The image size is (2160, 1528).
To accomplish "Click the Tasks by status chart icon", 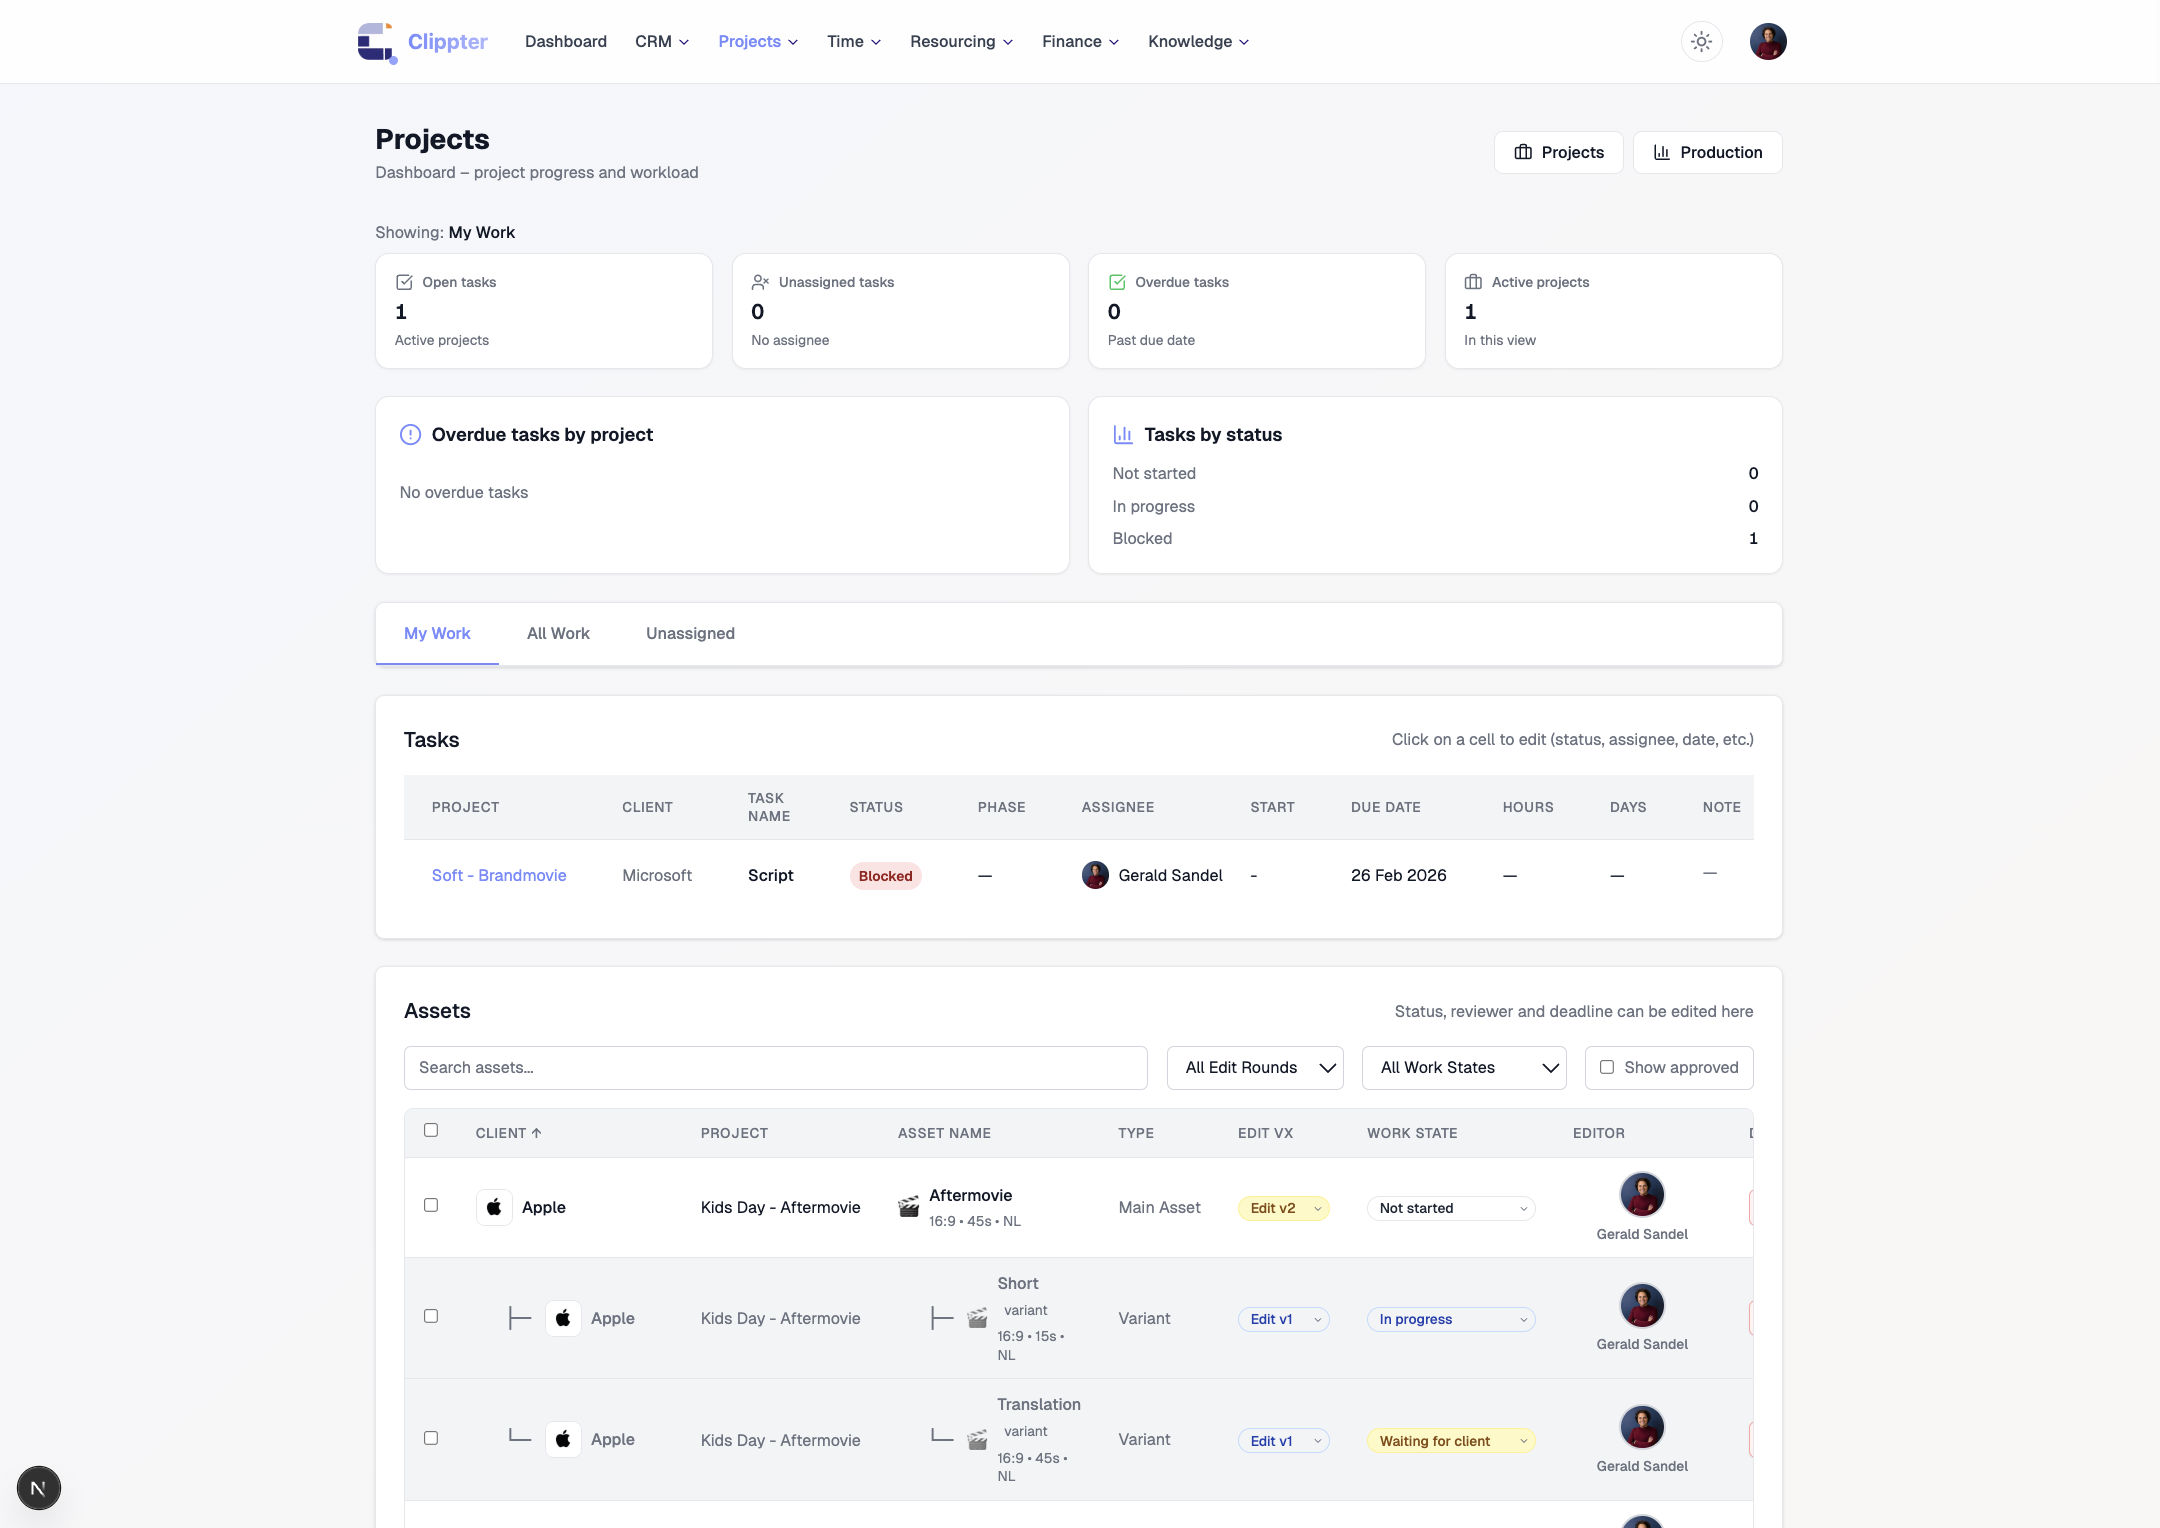I will tap(1123, 435).
